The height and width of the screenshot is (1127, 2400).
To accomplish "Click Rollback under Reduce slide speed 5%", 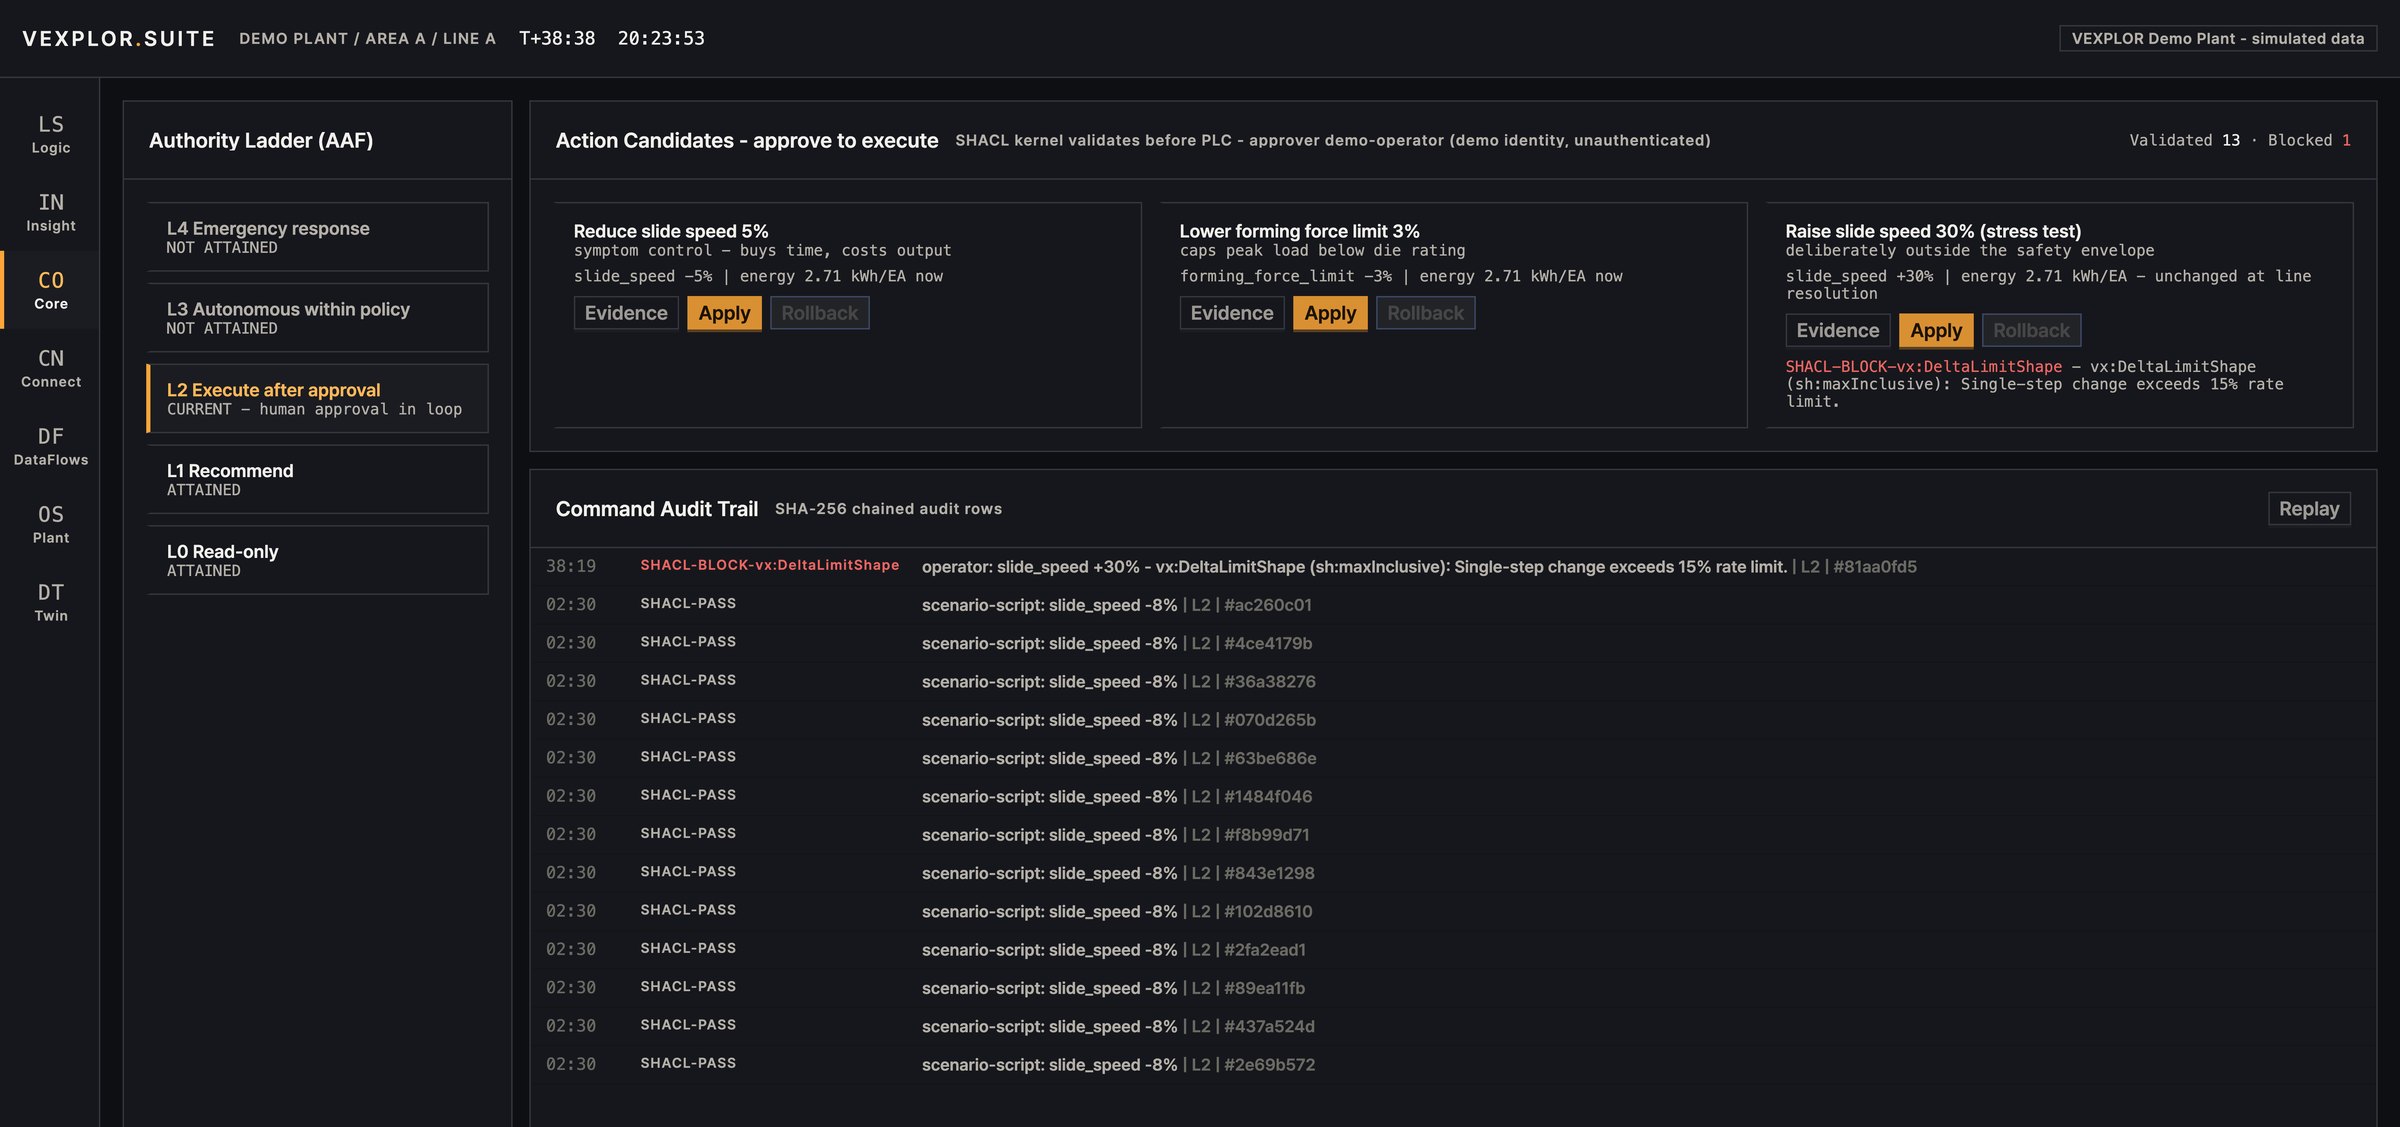I will (x=819, y=313).
